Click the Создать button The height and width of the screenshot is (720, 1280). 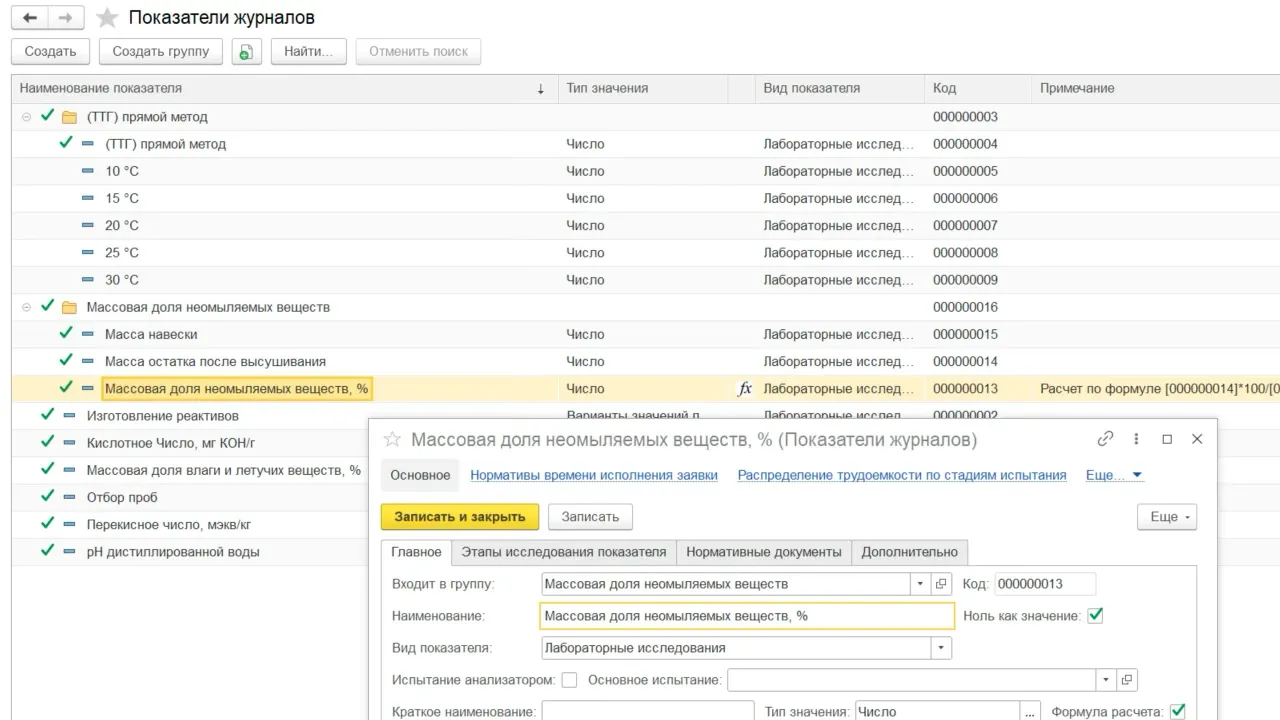50,52
